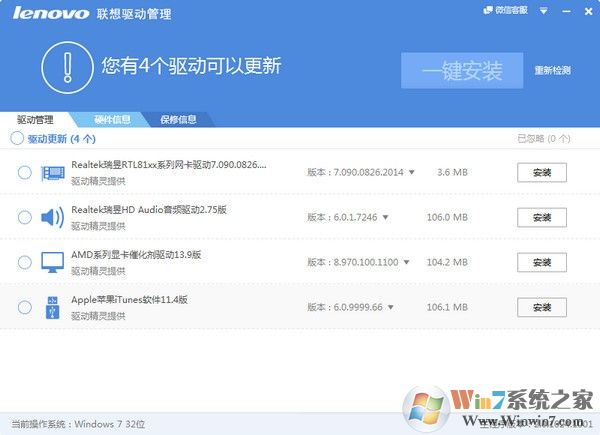The height and width of the screenshot is (435, 600).
Task: Click the speaker icon for the Realtek HD Audio driver
Action: point(52,218)
